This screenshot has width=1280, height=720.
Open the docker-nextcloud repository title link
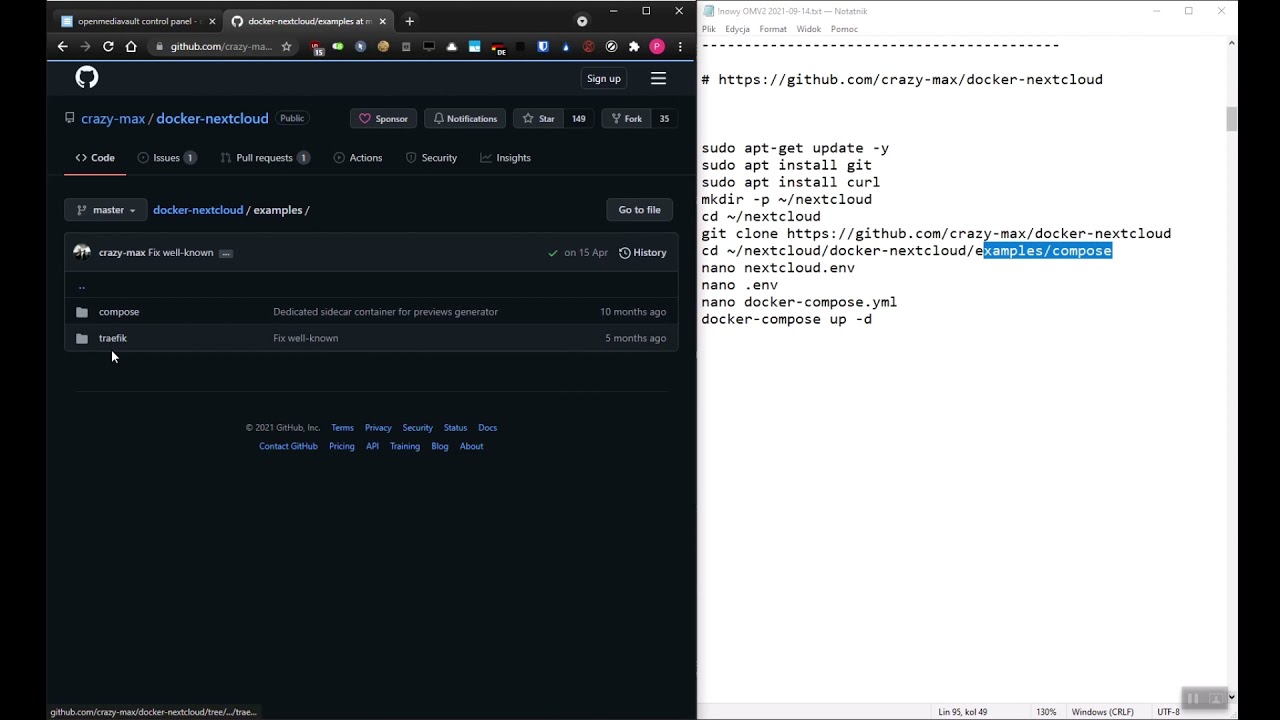point(212,118)
